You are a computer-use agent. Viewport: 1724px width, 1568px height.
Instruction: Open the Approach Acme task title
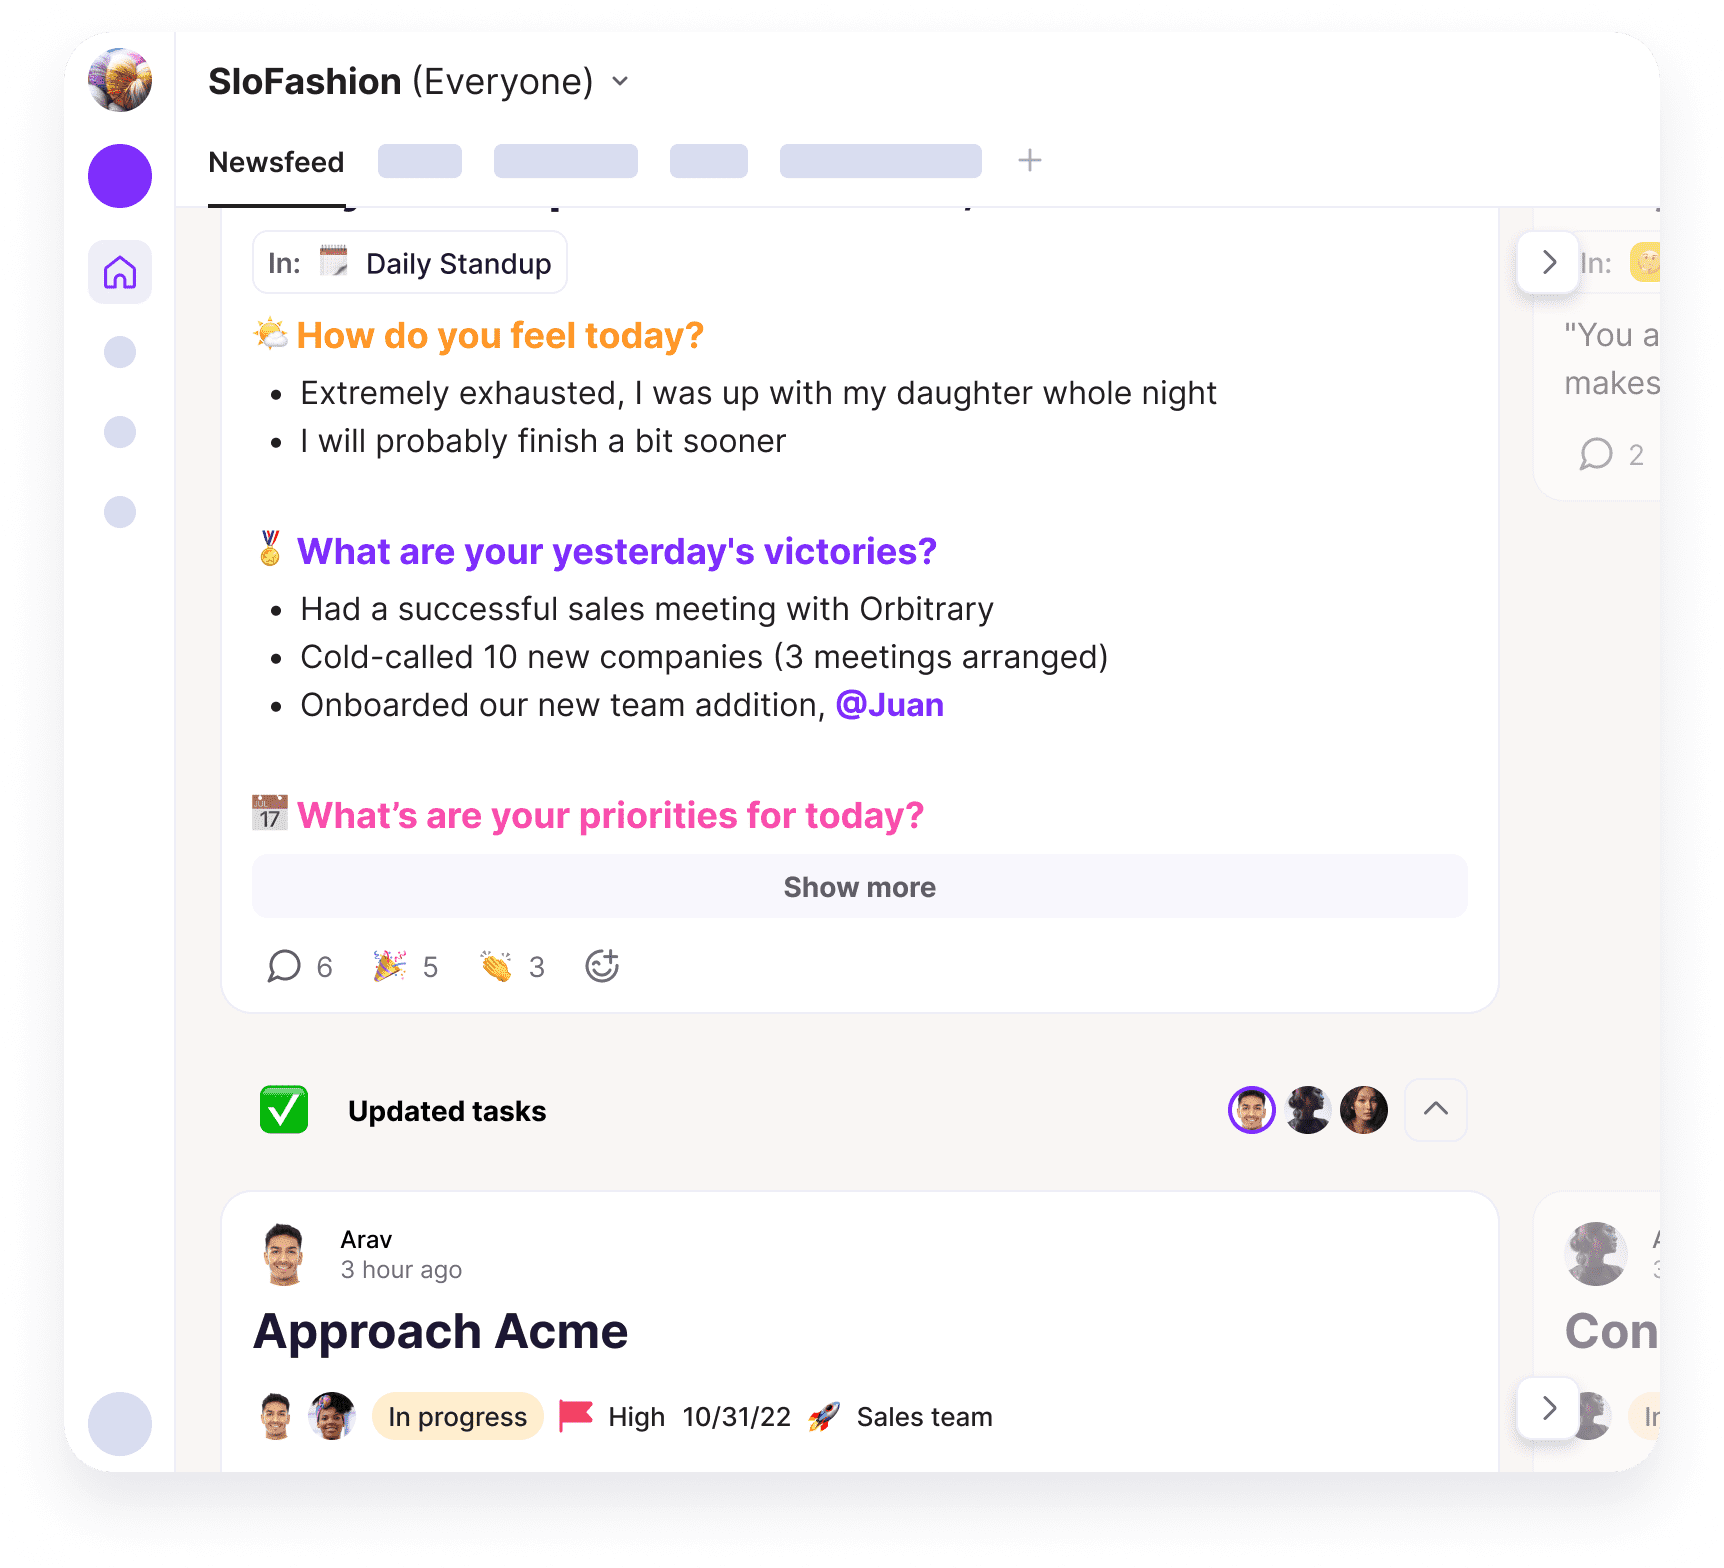[x=440, y=1332]
